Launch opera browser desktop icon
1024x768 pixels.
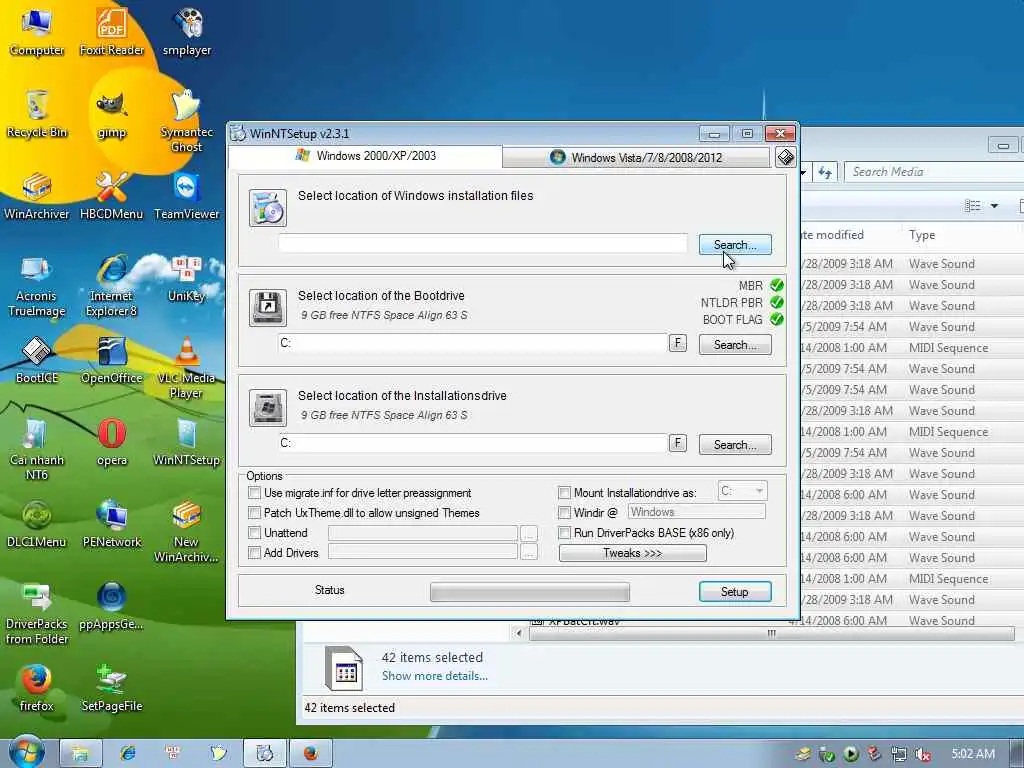(112, 442)
